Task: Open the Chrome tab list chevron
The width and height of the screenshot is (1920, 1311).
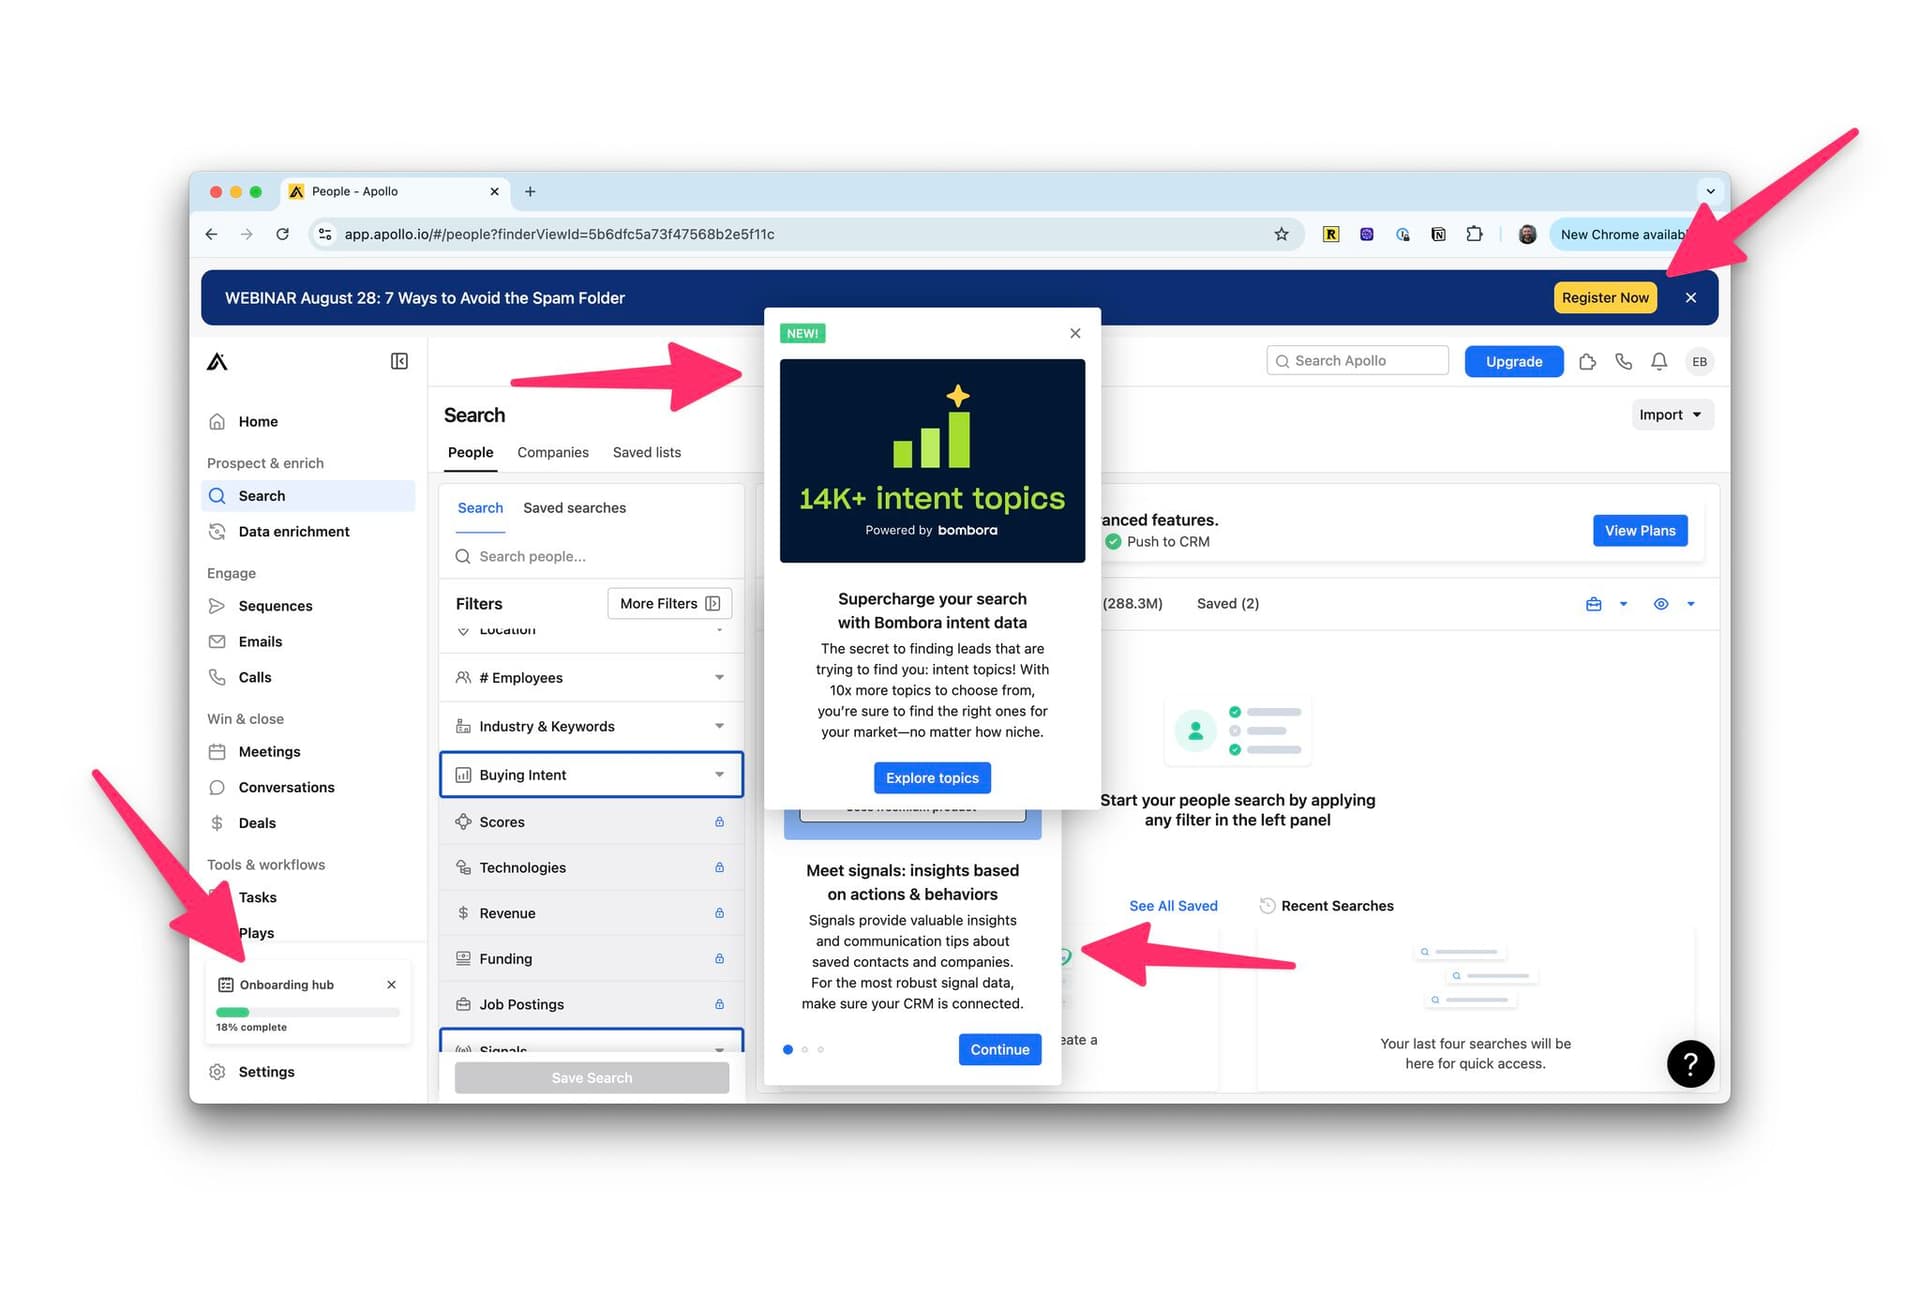Action: [1710, 191]
